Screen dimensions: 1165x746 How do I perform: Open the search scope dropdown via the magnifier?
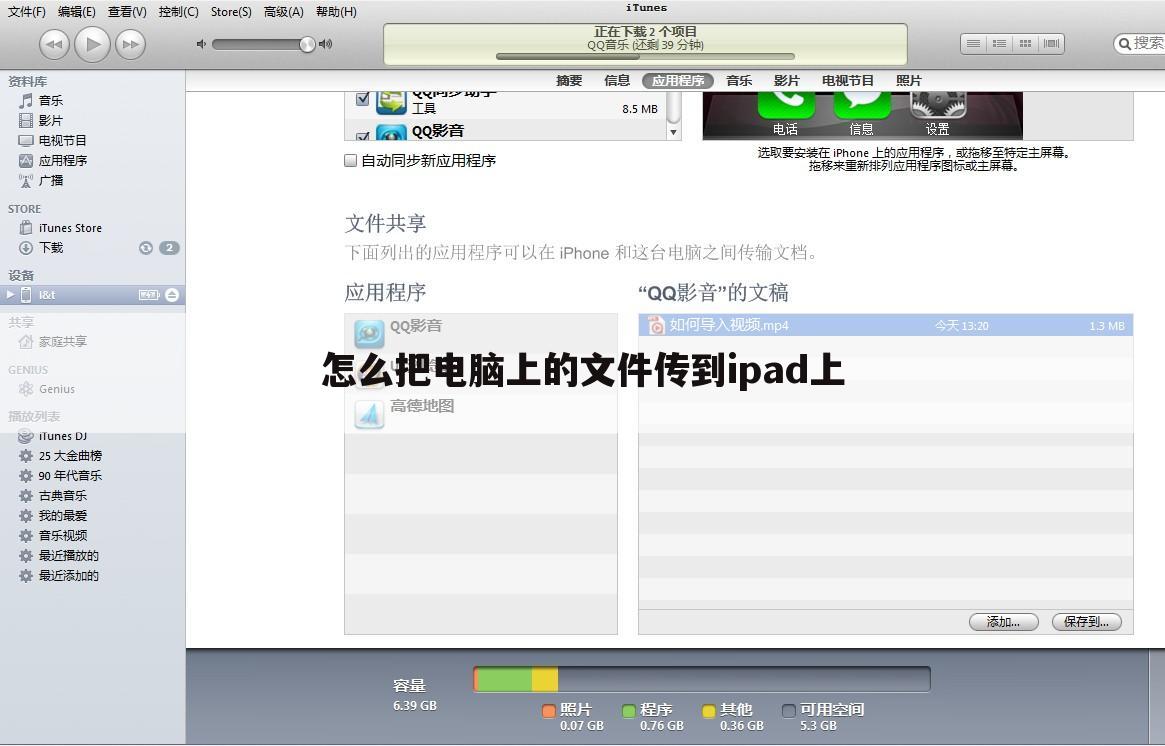coord(1126,44)
